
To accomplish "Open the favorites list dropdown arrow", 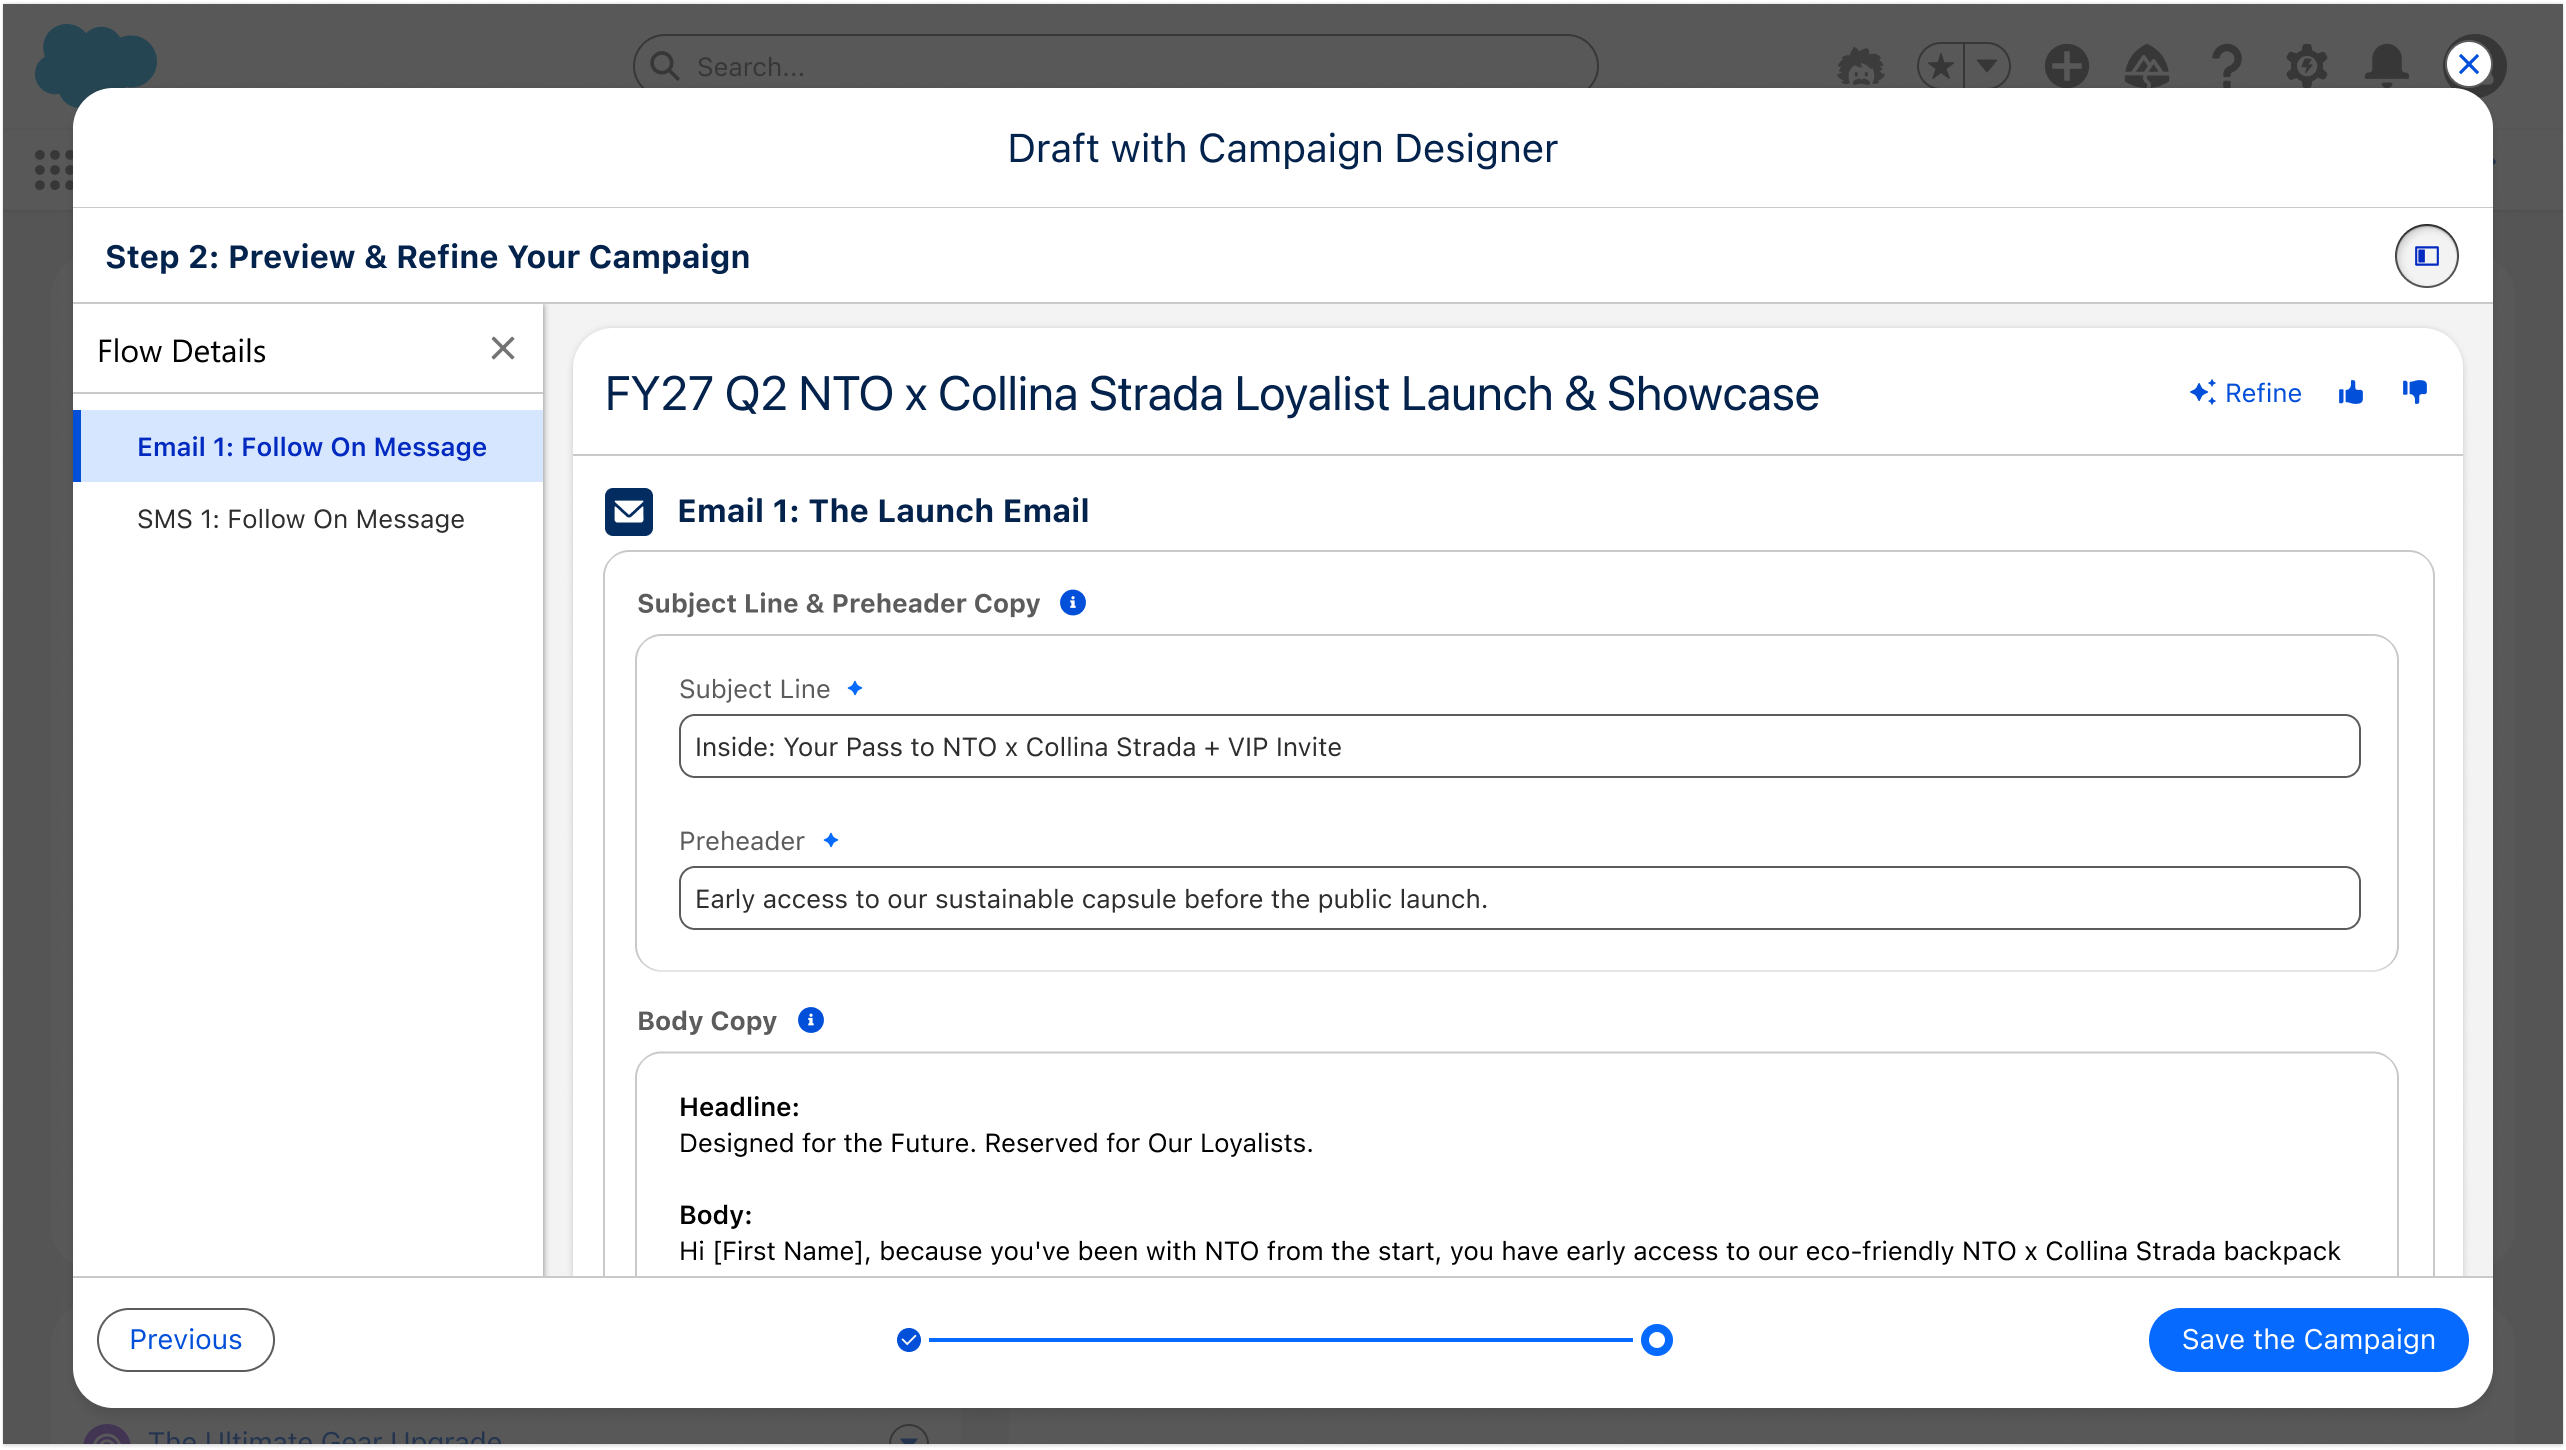I will [1987, 66].
